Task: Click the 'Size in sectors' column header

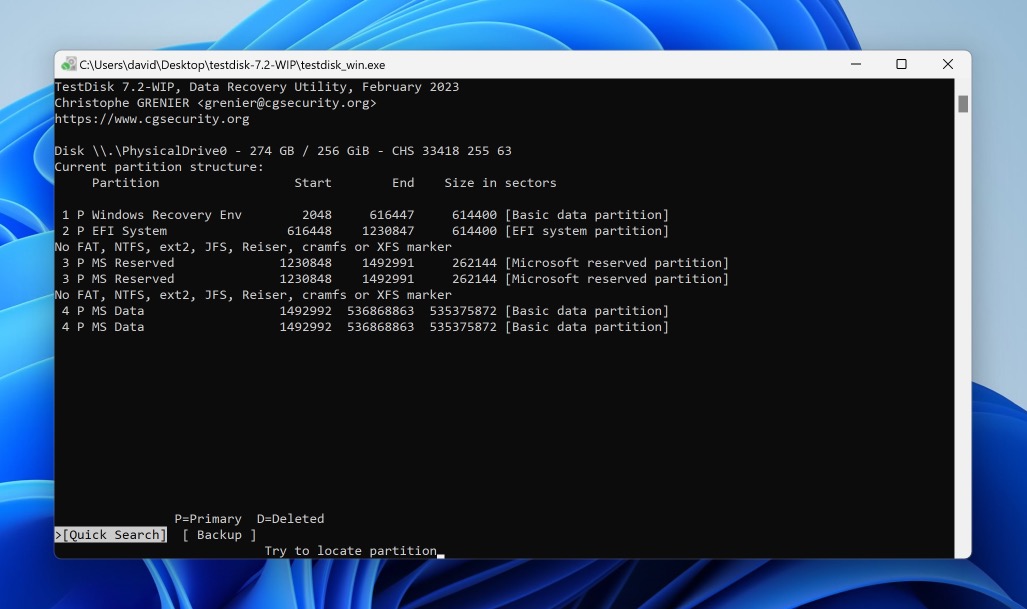Action: point(500,183)
